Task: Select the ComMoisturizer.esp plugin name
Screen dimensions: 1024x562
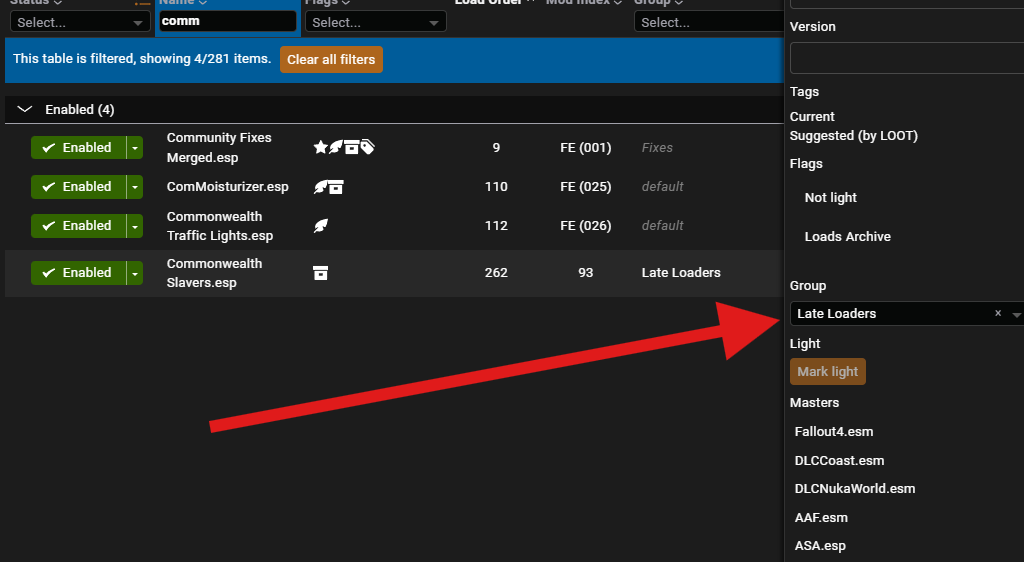Action: pos(227,187)
